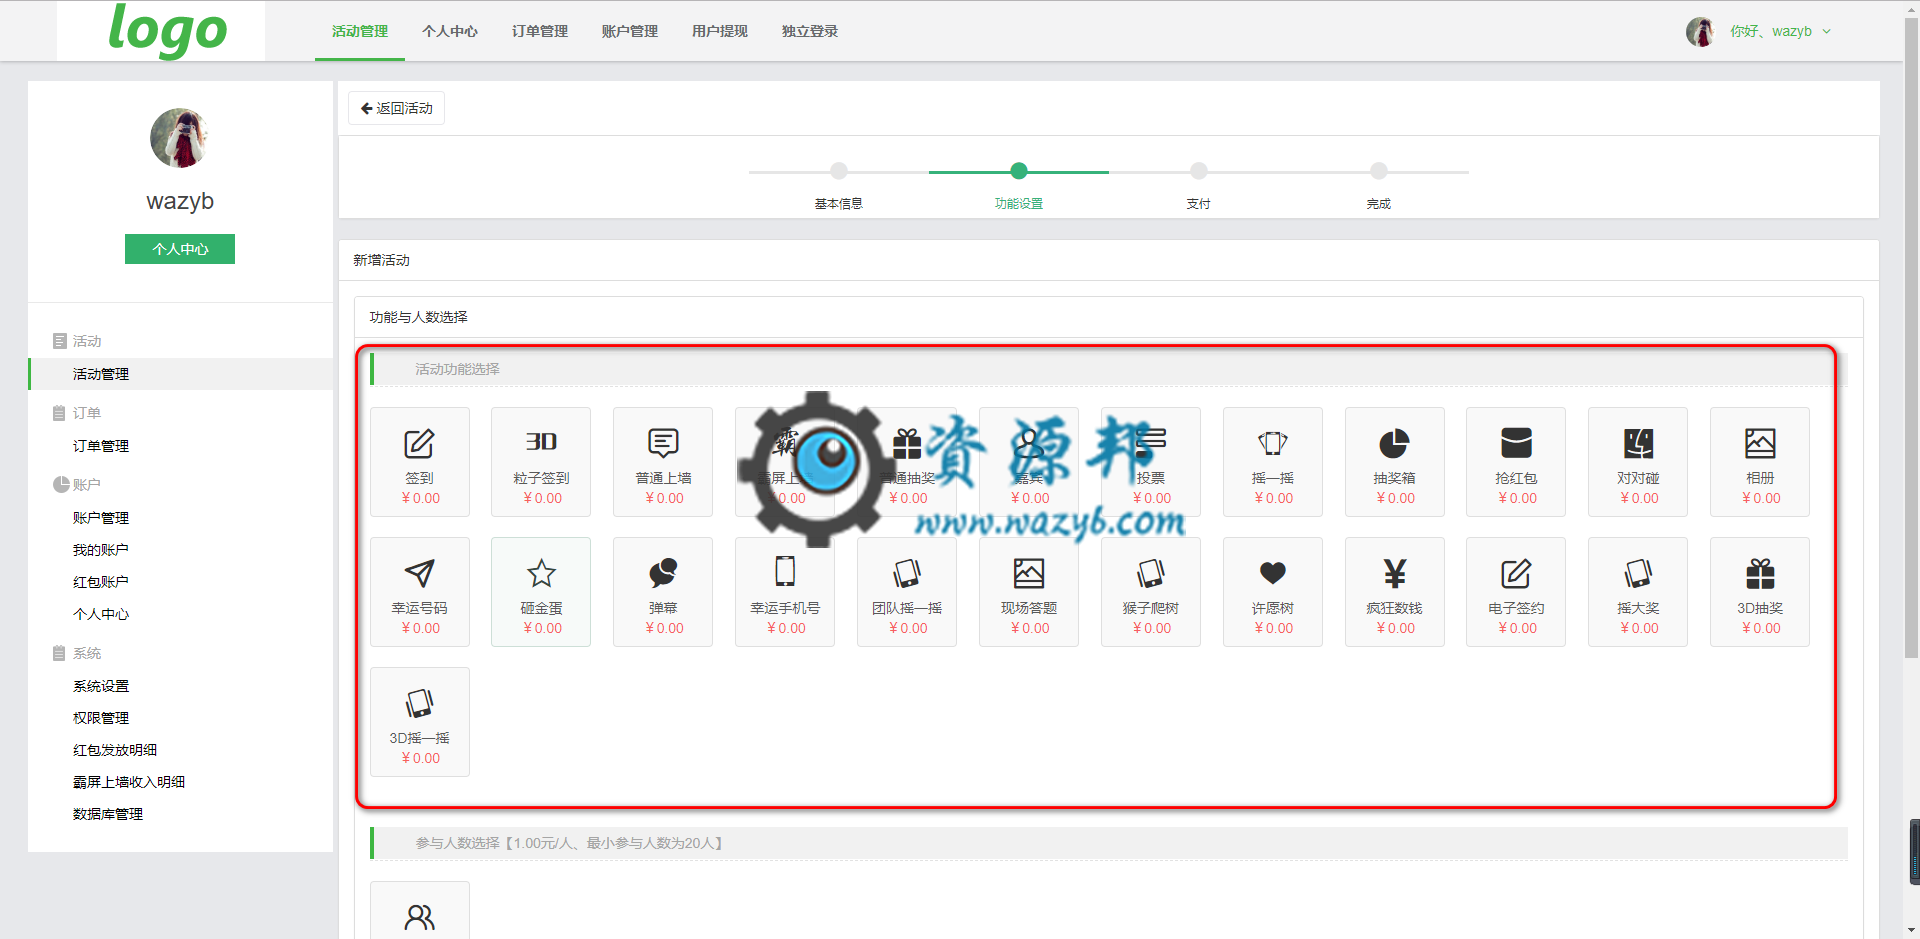Switch to the 账户管理 top tab
Screen dimensions: 1920x939
coord(630,31)
